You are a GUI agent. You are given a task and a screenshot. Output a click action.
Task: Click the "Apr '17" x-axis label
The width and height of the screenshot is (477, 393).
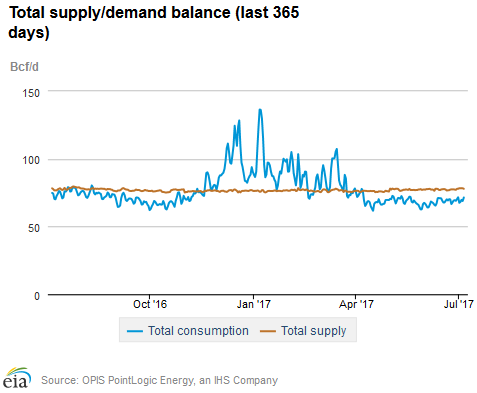356,304
